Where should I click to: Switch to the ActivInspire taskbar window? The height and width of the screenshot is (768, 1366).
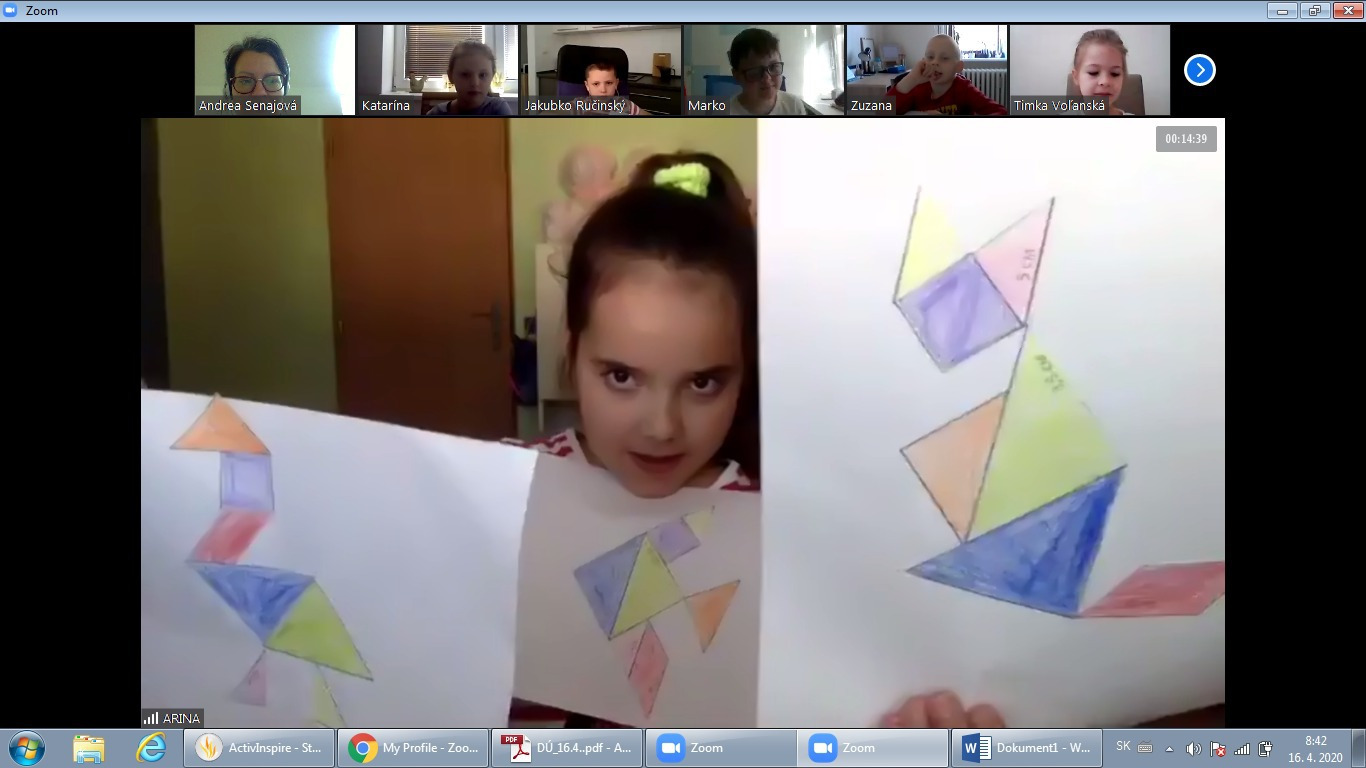259,748
